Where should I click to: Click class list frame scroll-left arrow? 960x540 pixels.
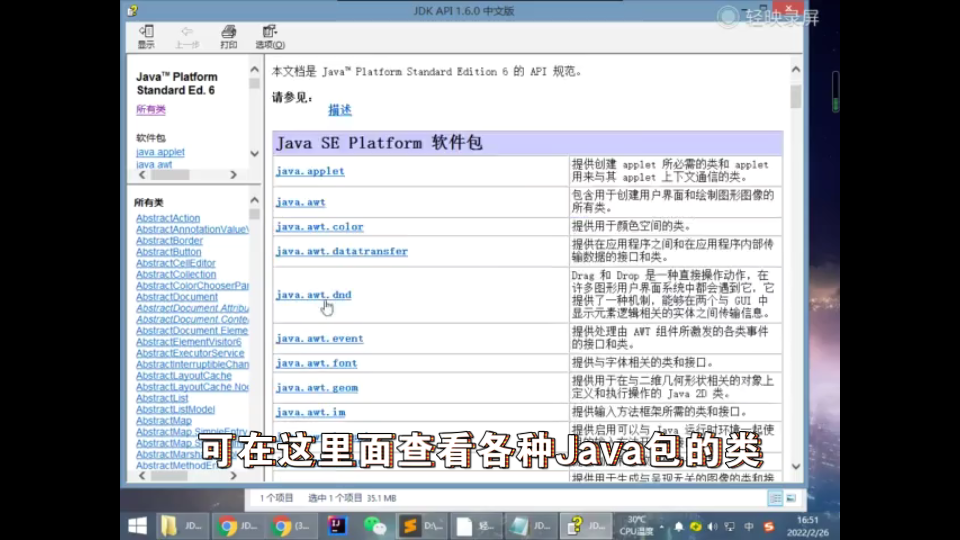(142, 476)
